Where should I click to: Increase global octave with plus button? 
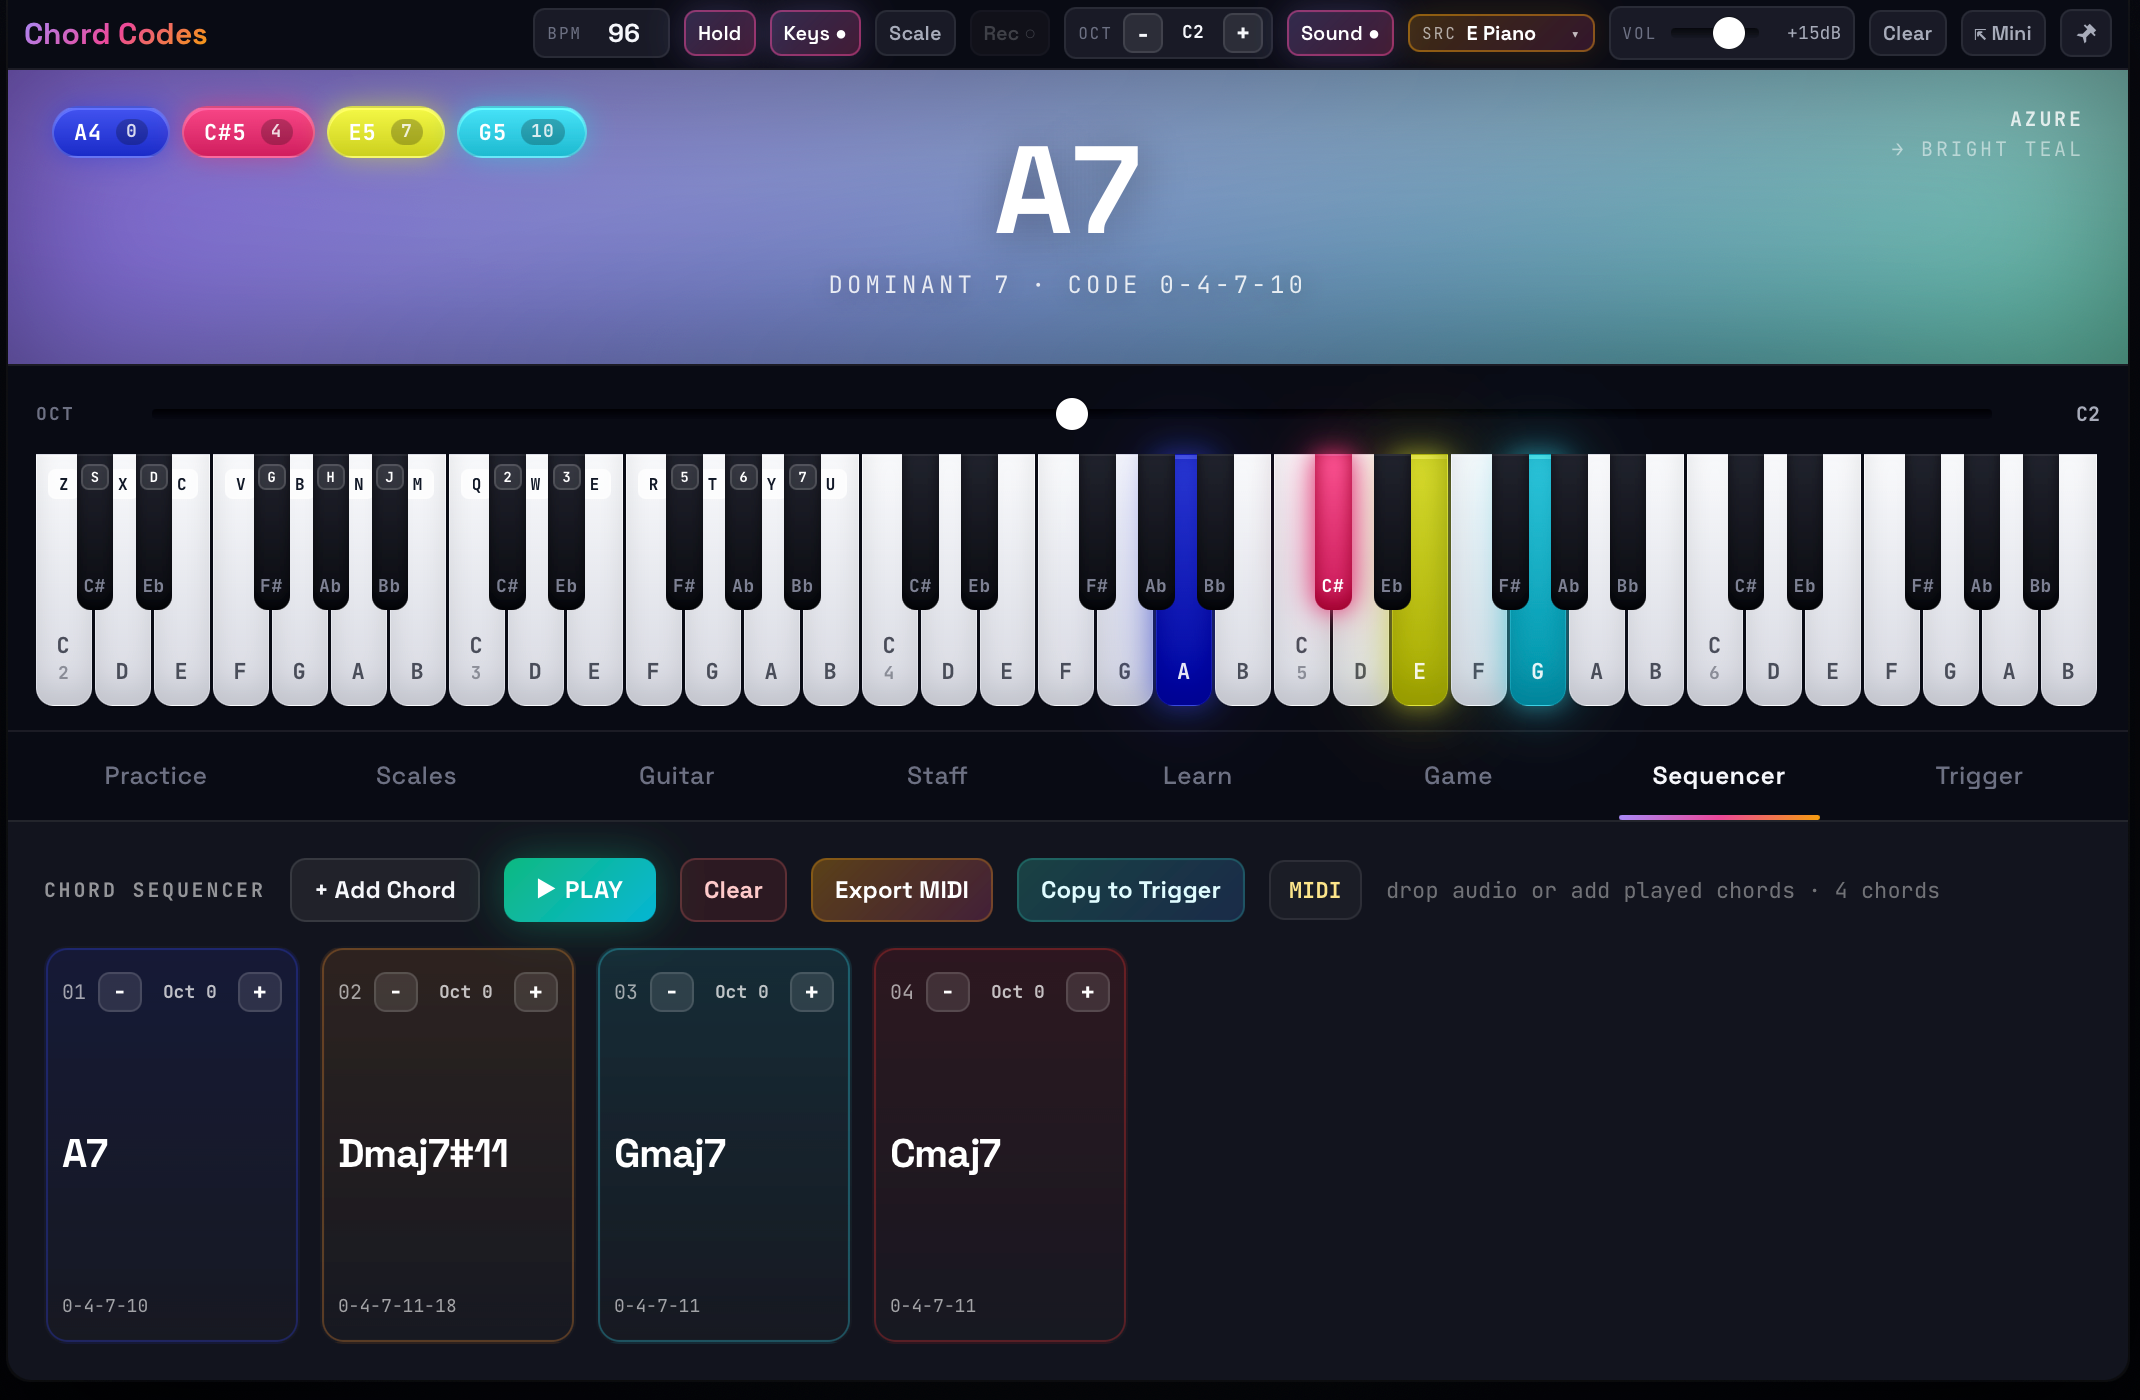[x=1243, y=33]
